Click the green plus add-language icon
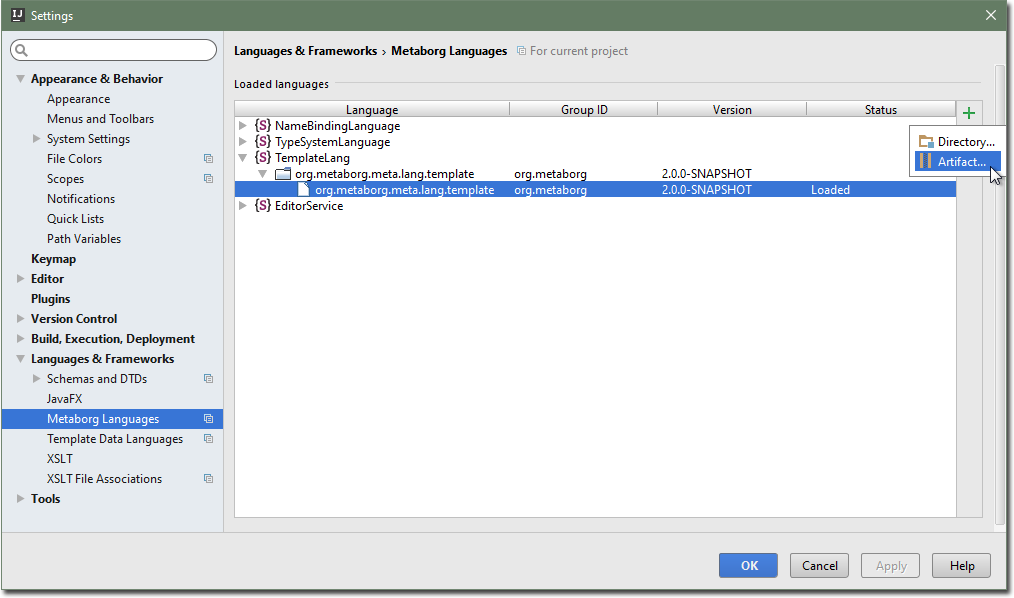Screen dimensions: 1014x598 click(x=968, y=113)
